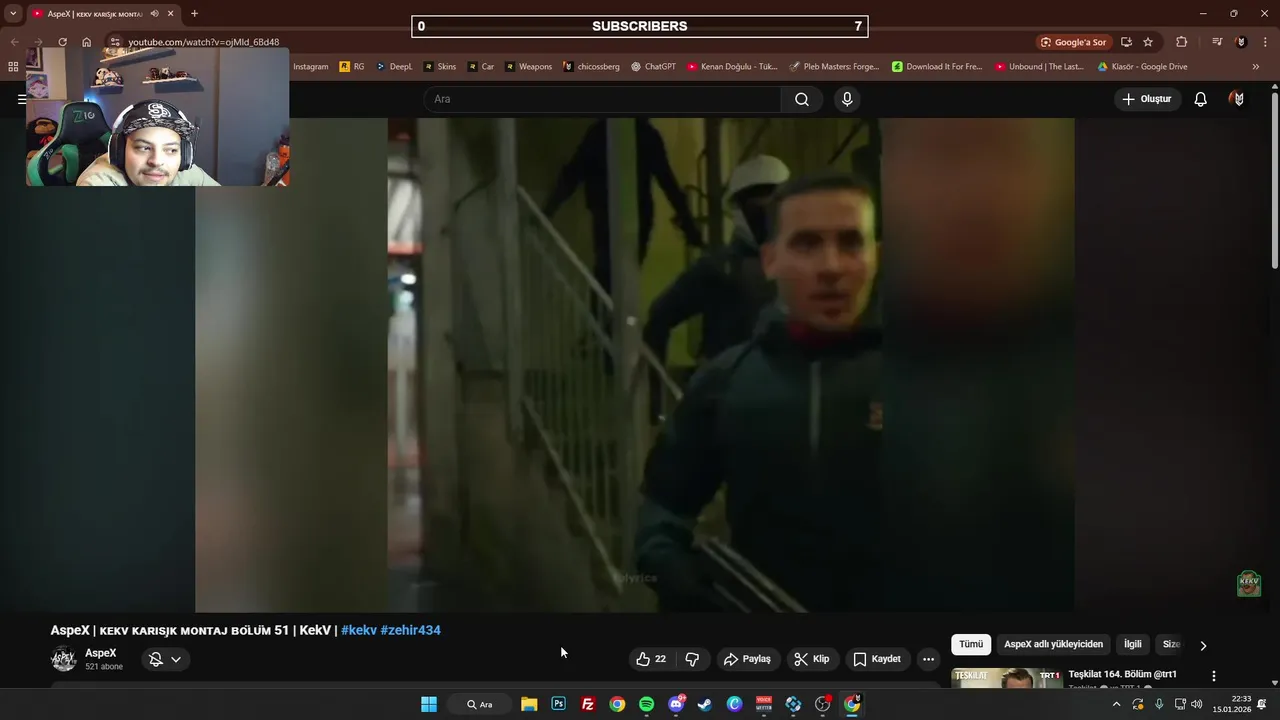Mute the AspeX tab audio icon

(154, 14)
